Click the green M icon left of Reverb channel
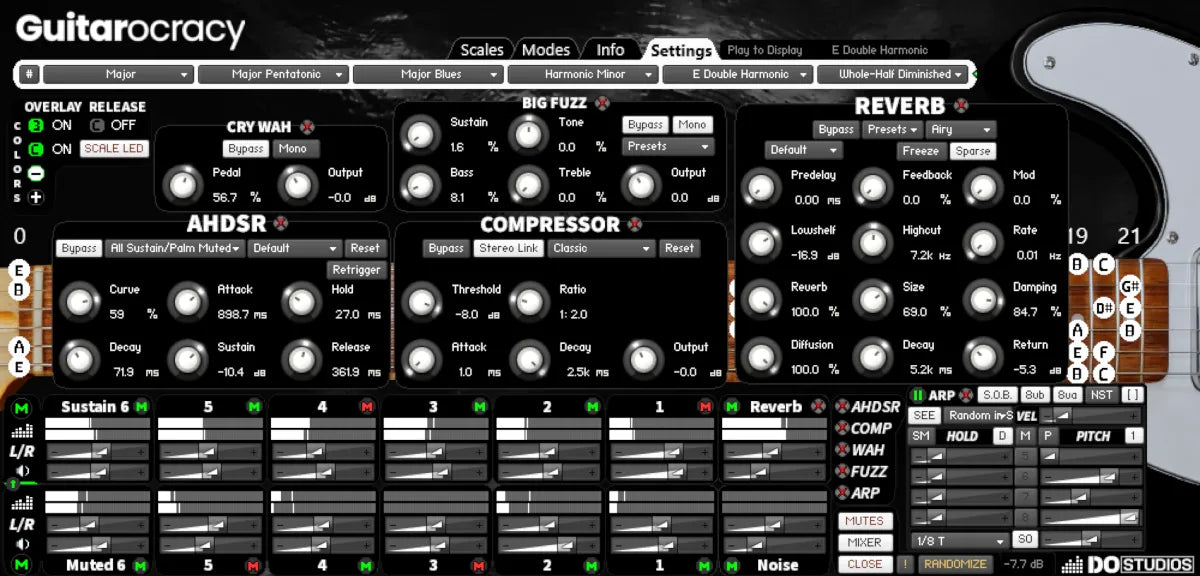The width and height of the screenshot is (1200, 576). point(734,407)
